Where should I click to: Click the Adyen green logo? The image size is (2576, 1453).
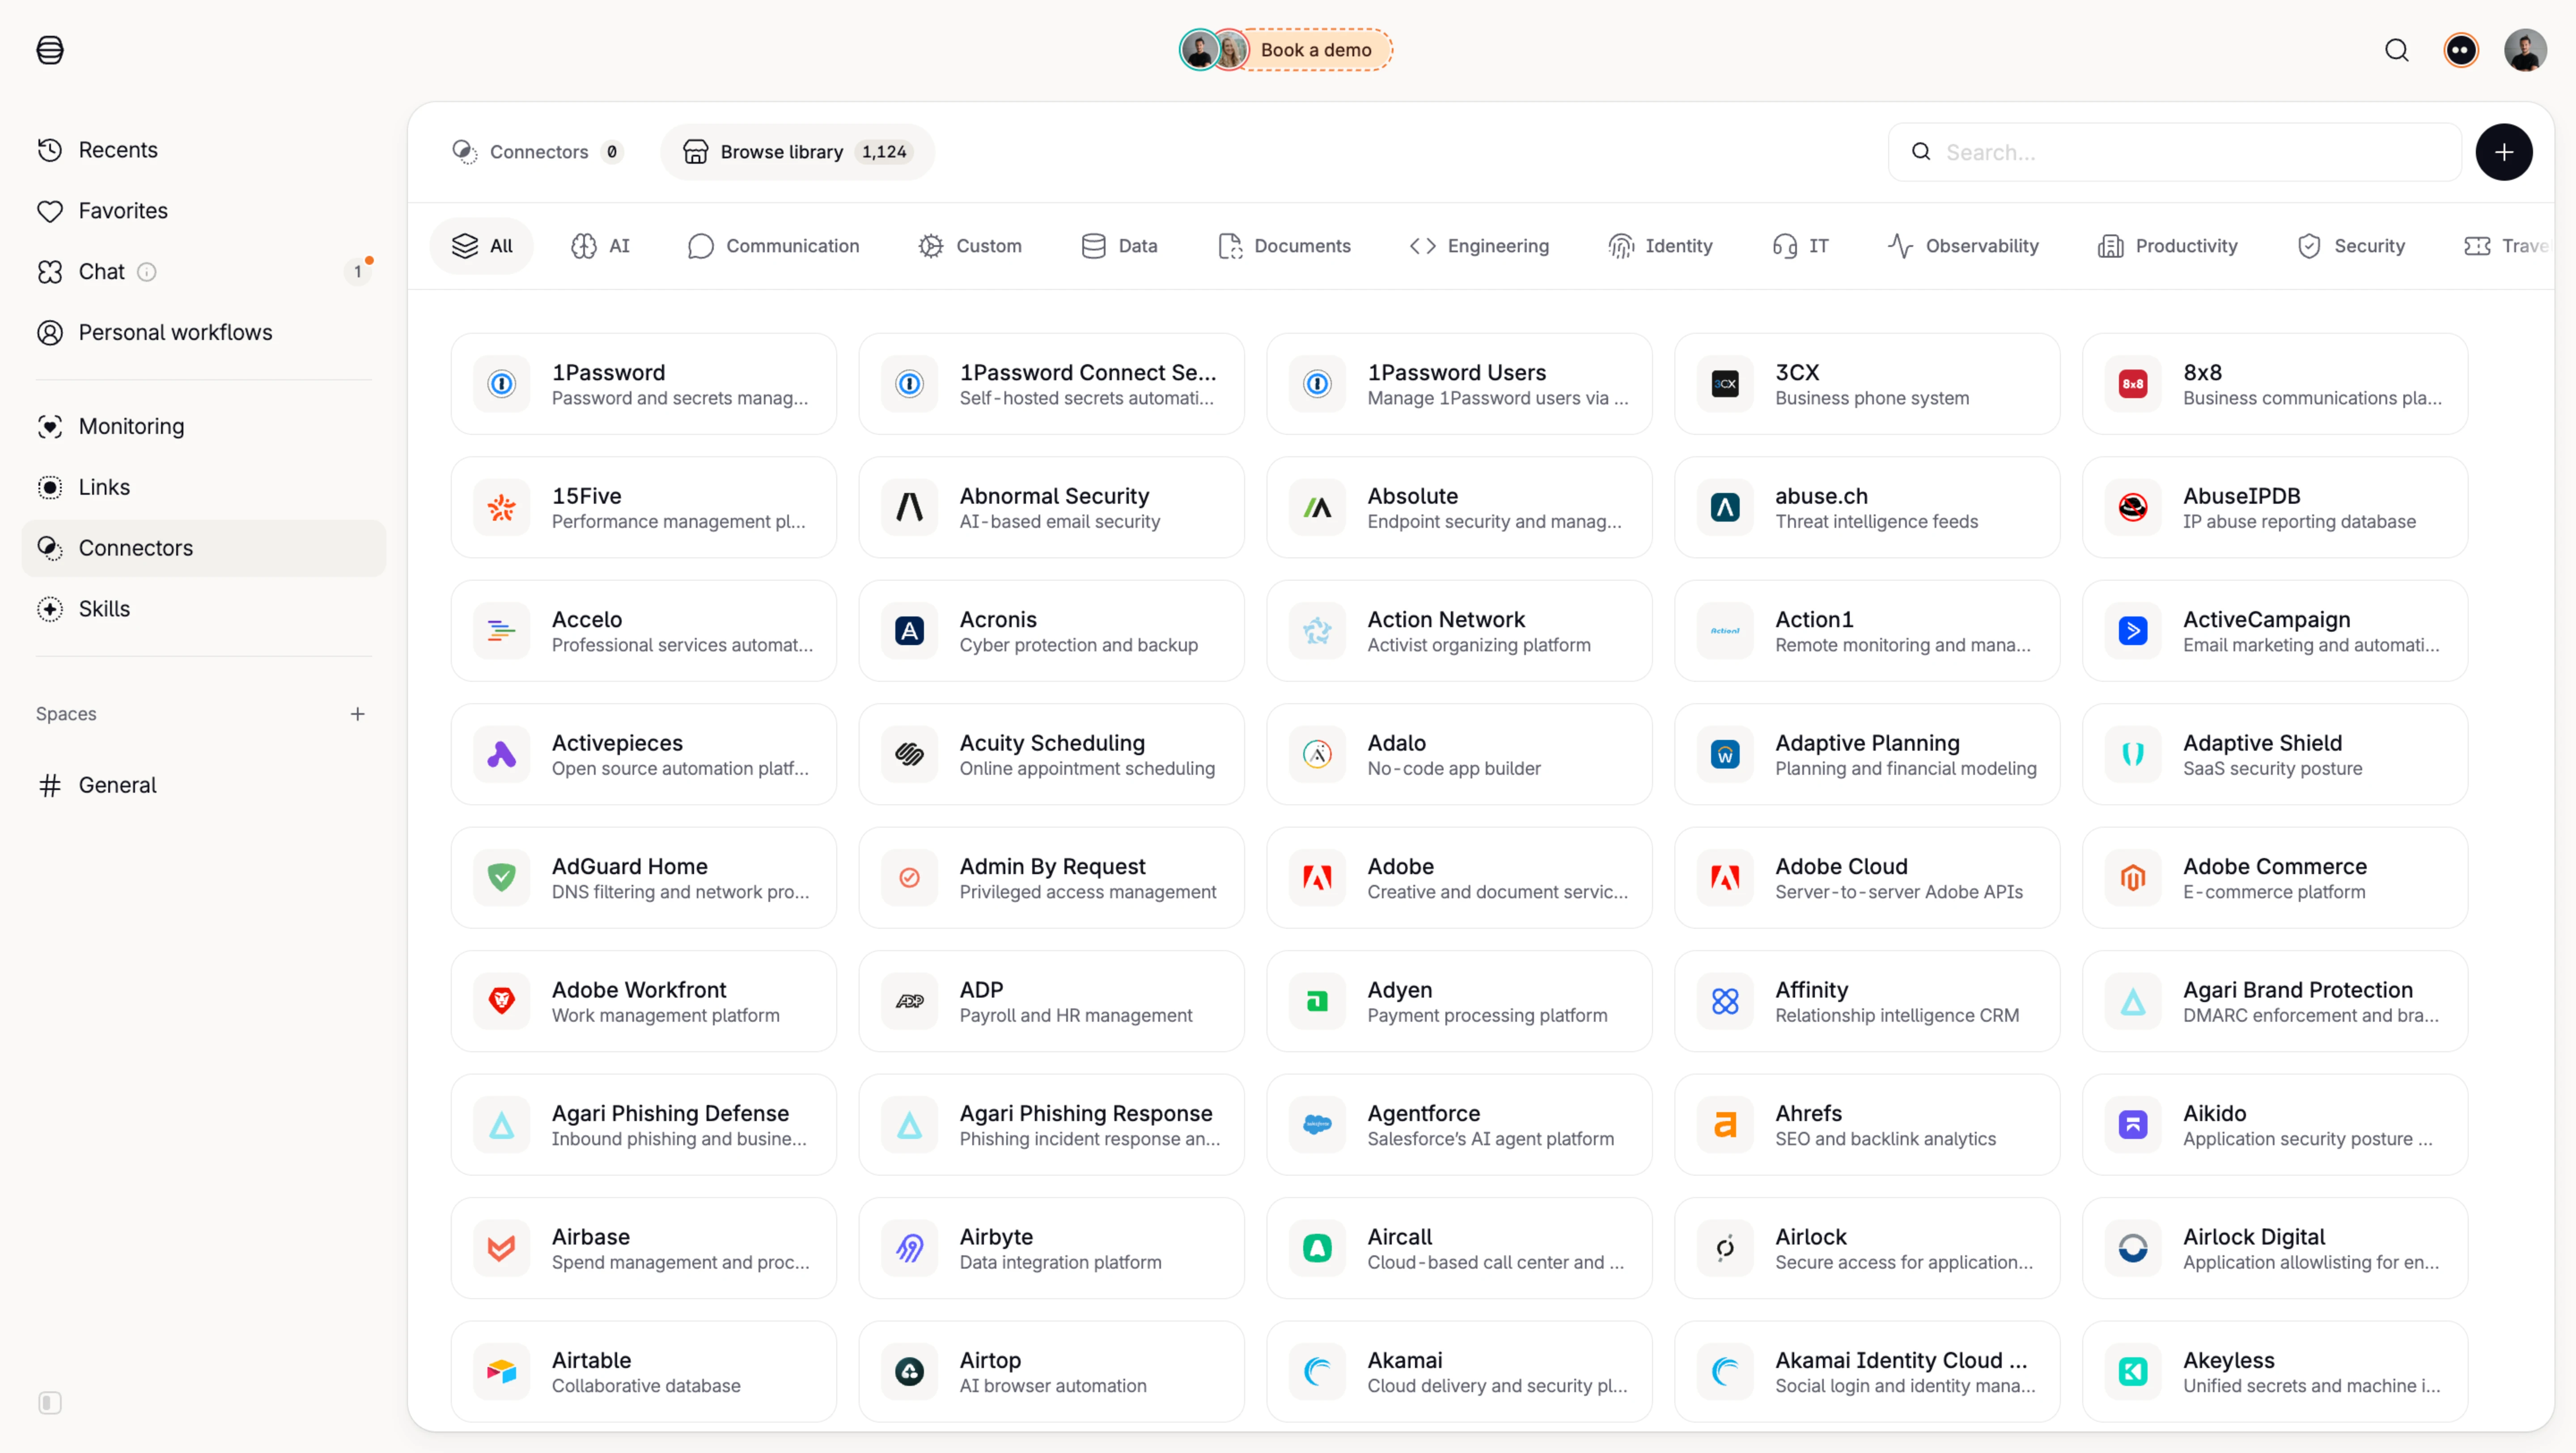click(1317, 1001)
